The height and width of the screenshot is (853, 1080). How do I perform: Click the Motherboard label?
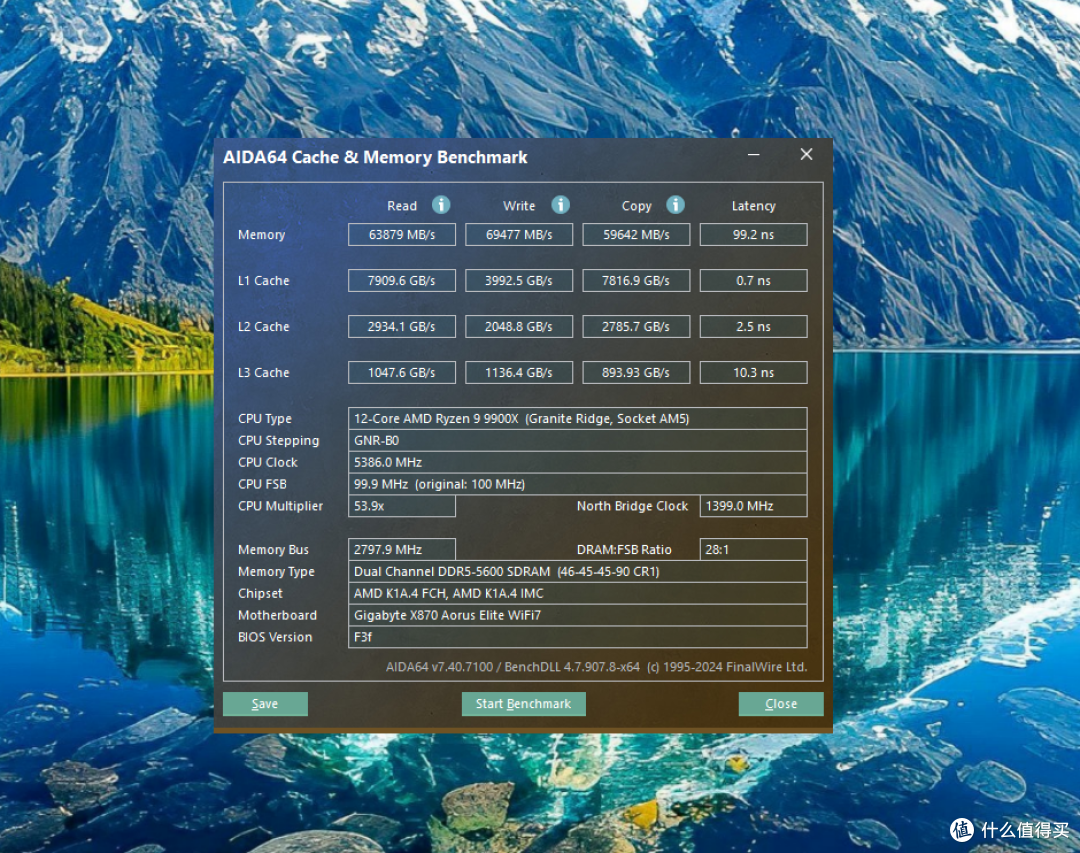point(277,615)
